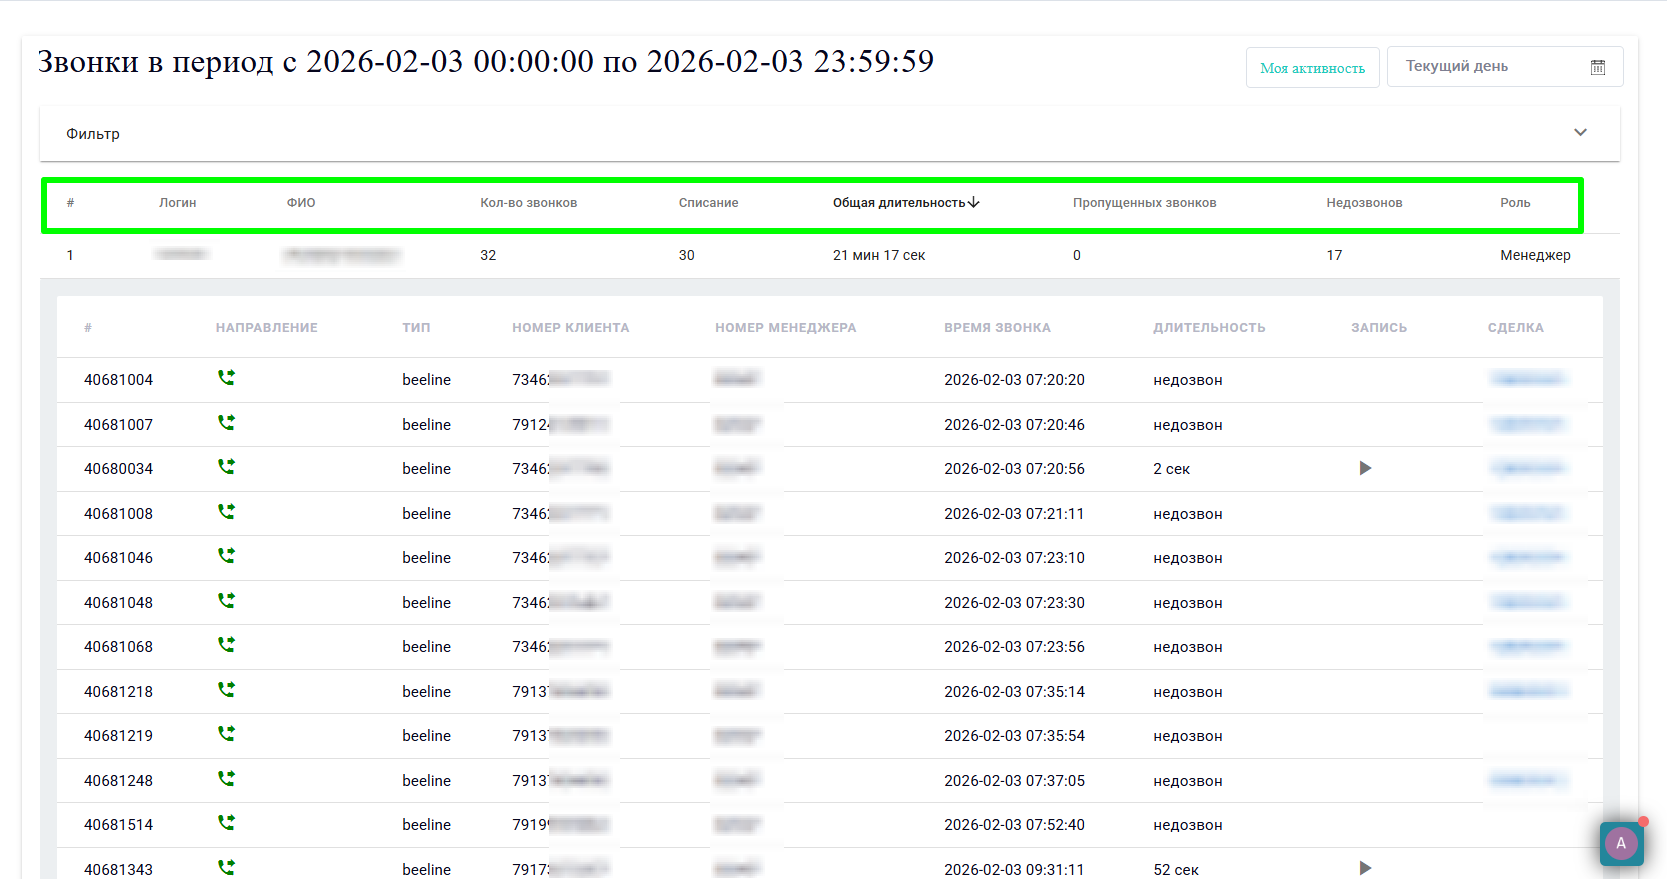1667x879 pixels.
Task: Open the deal link for call 40681046
Action: pos(1527,557)
